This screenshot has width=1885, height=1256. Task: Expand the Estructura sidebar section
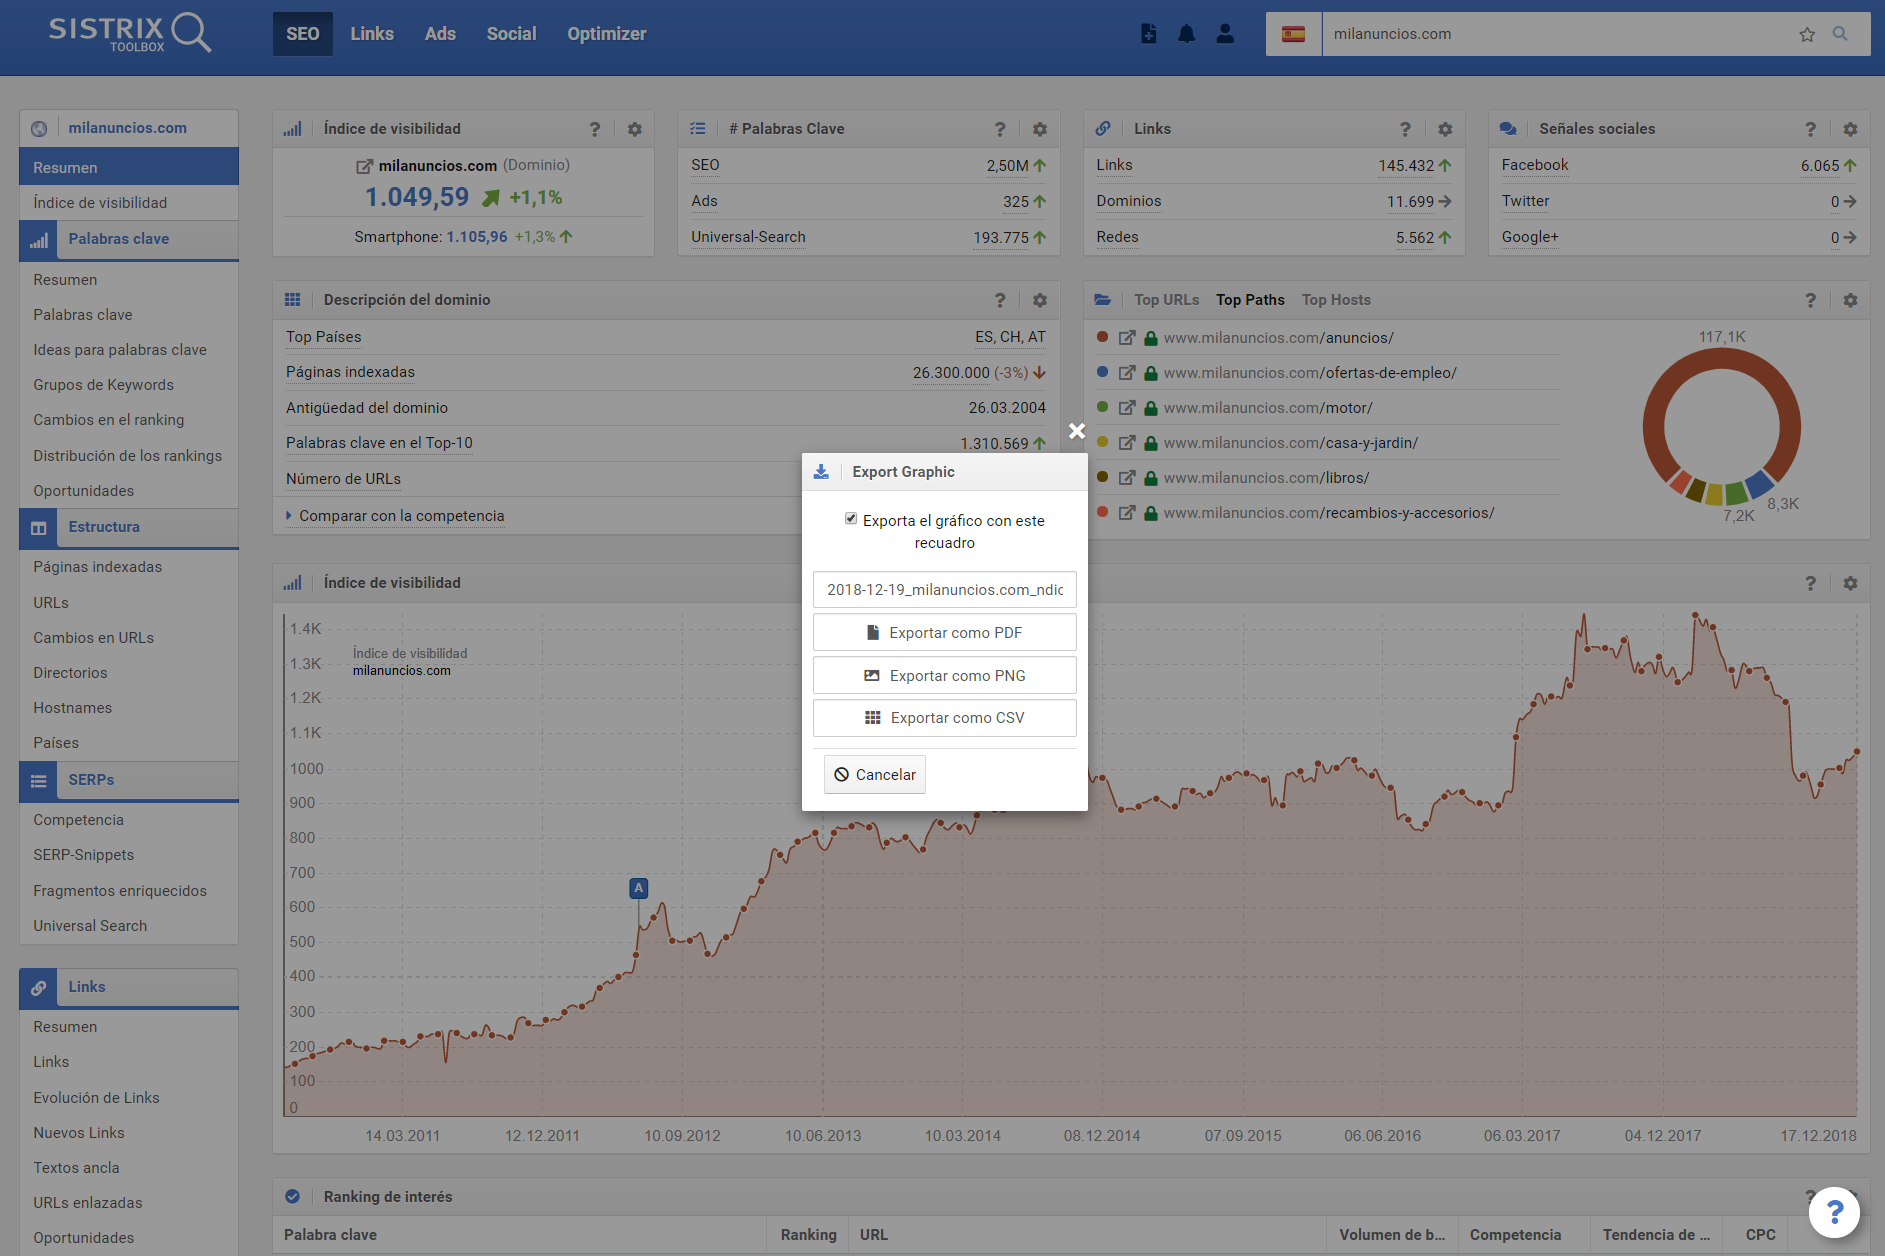coord(104,527)
